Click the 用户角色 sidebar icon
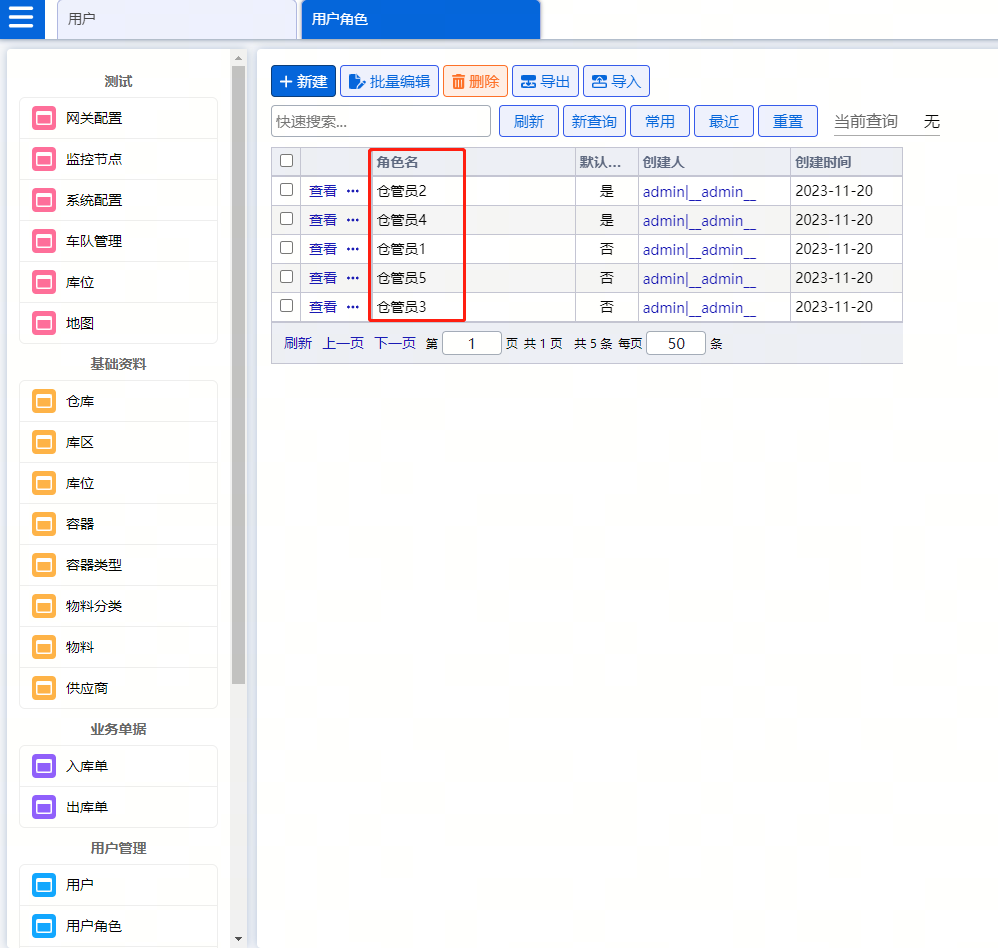 (44, 926)
